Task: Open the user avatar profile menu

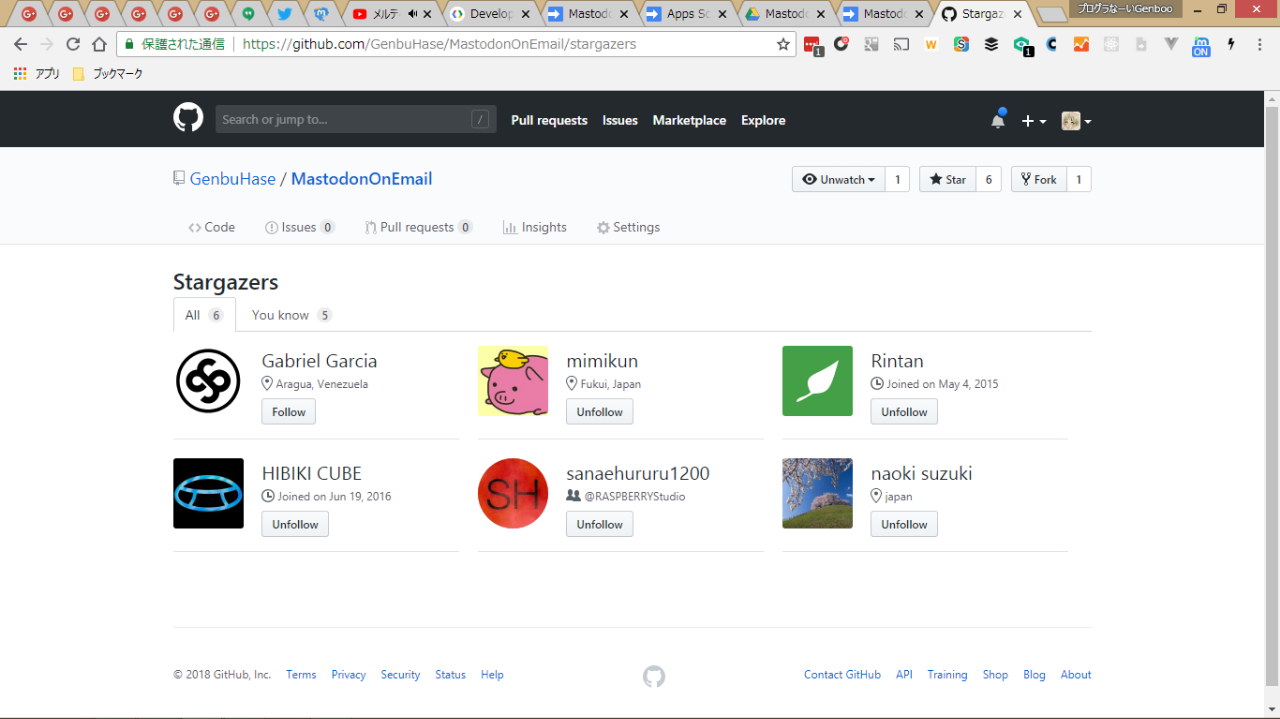Action: tap(1076, 121)
